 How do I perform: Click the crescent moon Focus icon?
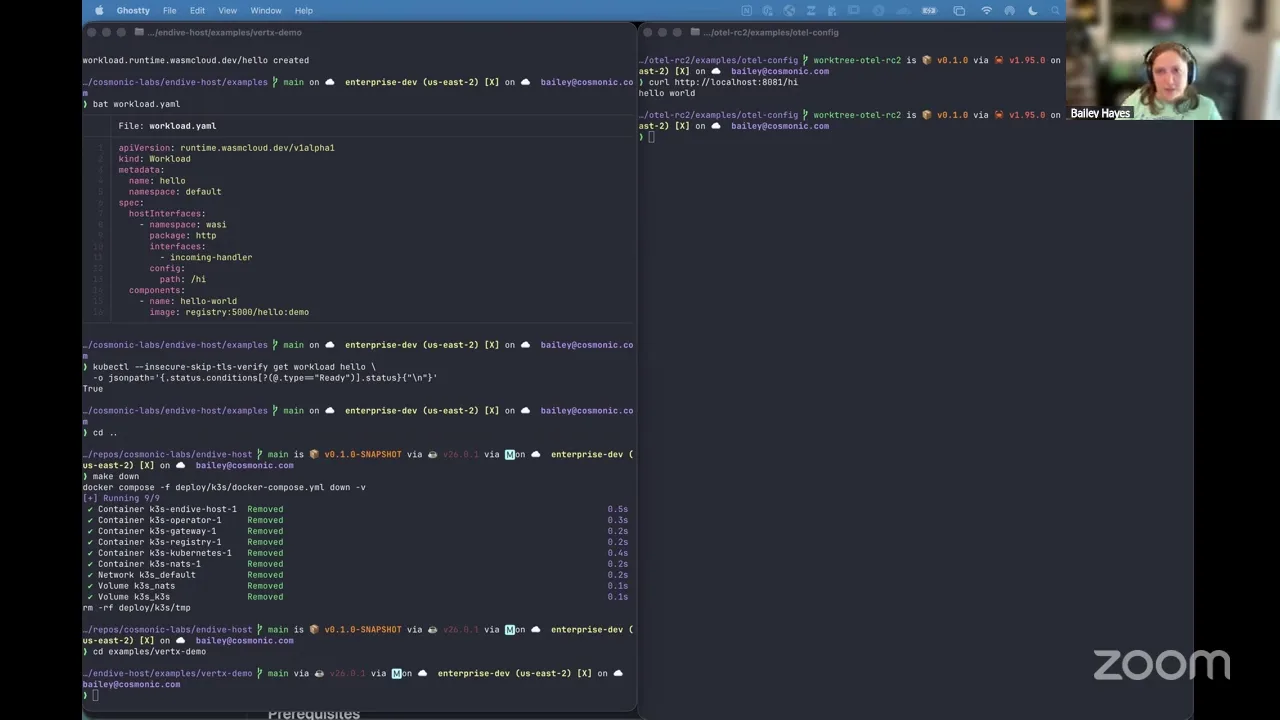click(x=1033, y=10)
